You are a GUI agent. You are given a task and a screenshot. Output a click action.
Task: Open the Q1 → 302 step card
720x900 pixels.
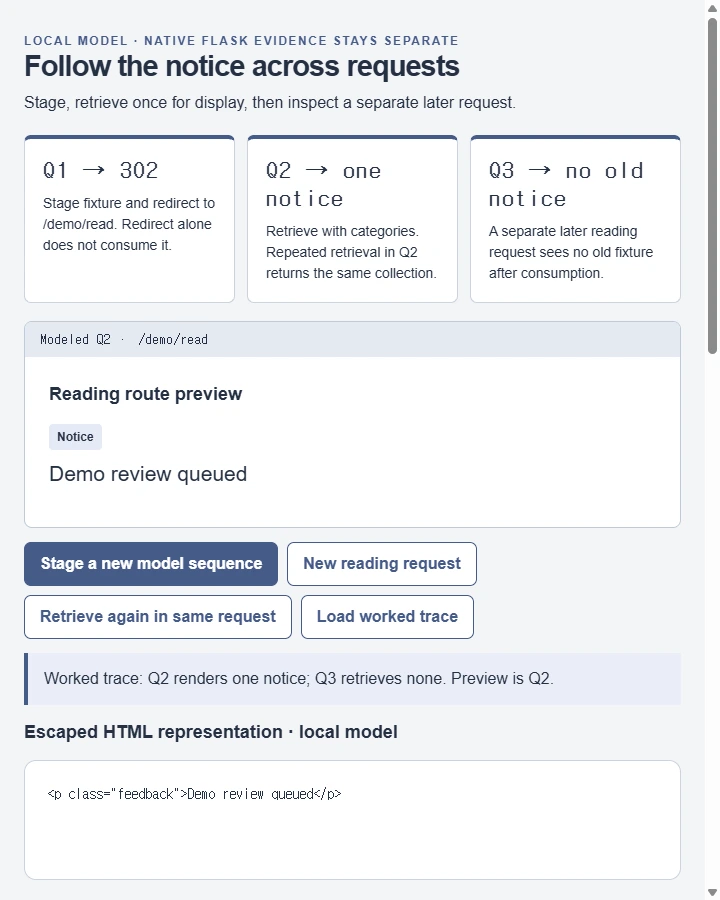coord(129,219)
